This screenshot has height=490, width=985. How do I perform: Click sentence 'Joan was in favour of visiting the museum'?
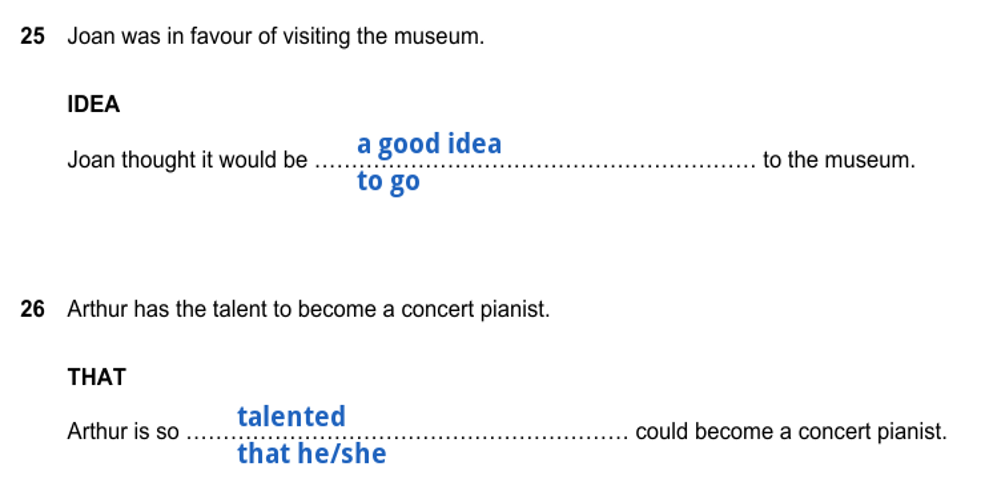click(276, 36)
